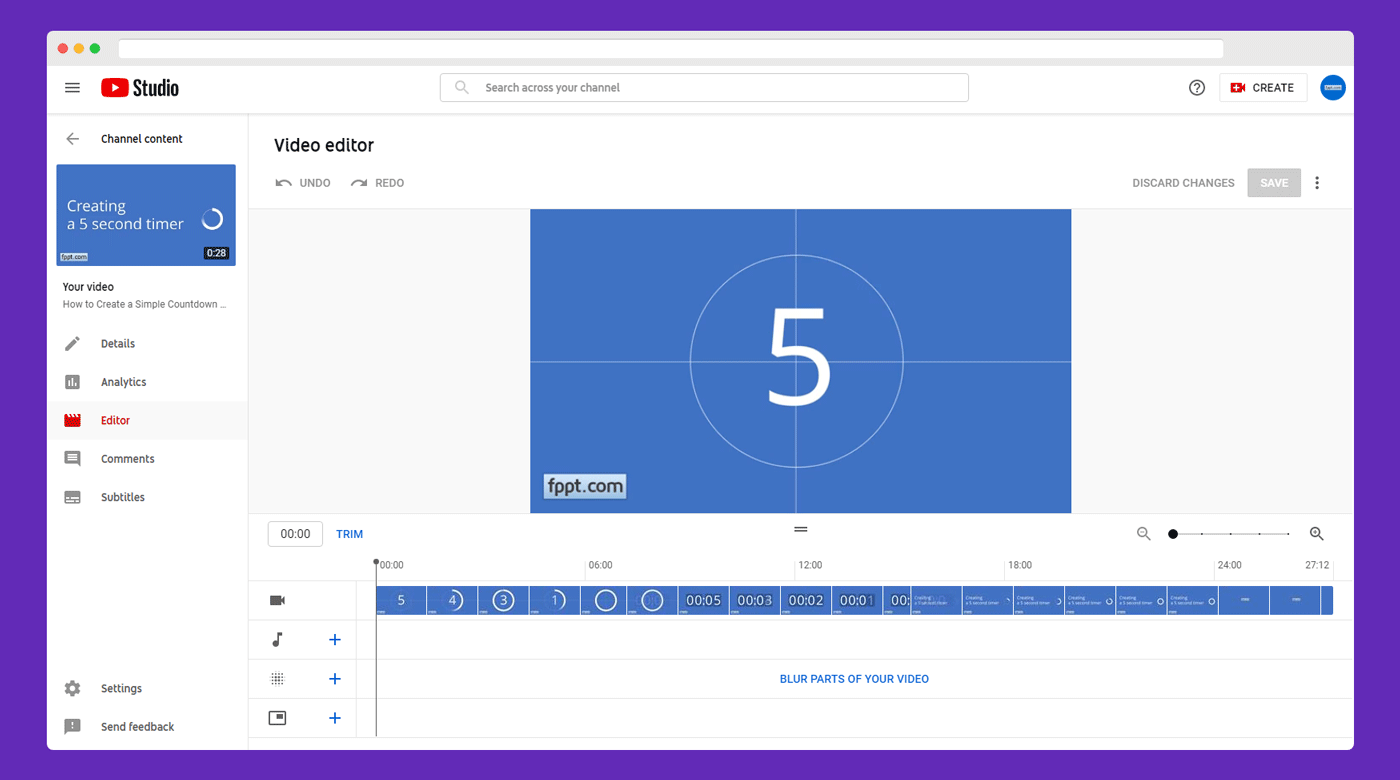1400x780 pixels.
Task: Open the three-dot more options menu
Action: [1317, 183]
